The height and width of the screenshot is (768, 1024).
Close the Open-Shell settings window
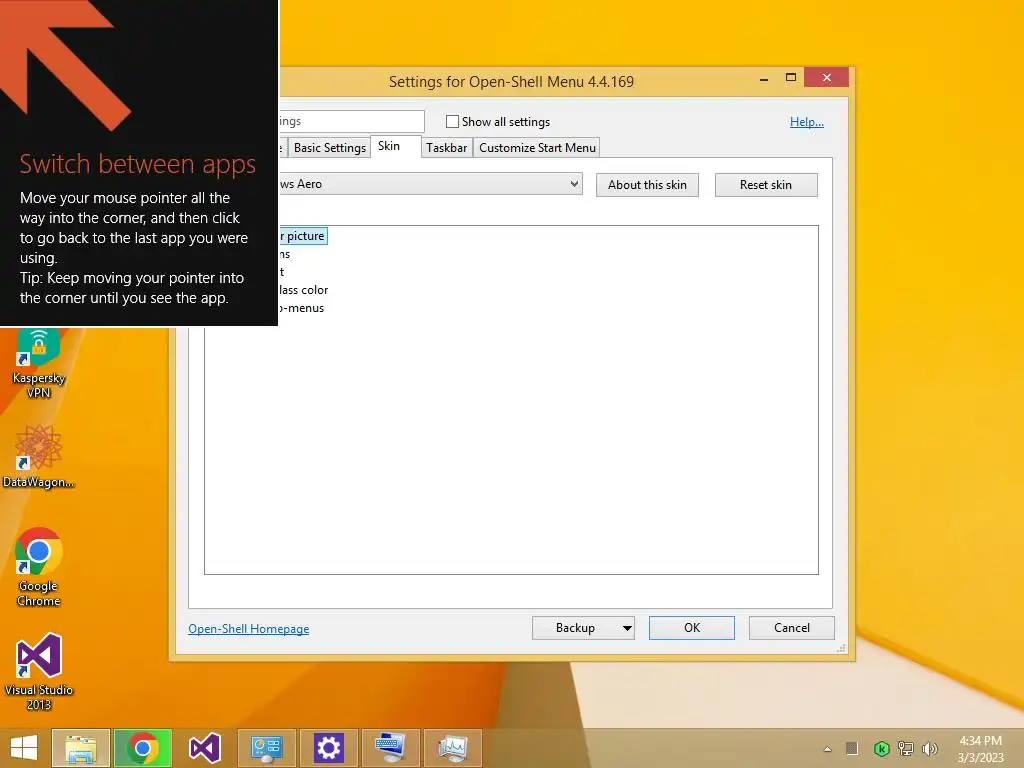[827, 77]
